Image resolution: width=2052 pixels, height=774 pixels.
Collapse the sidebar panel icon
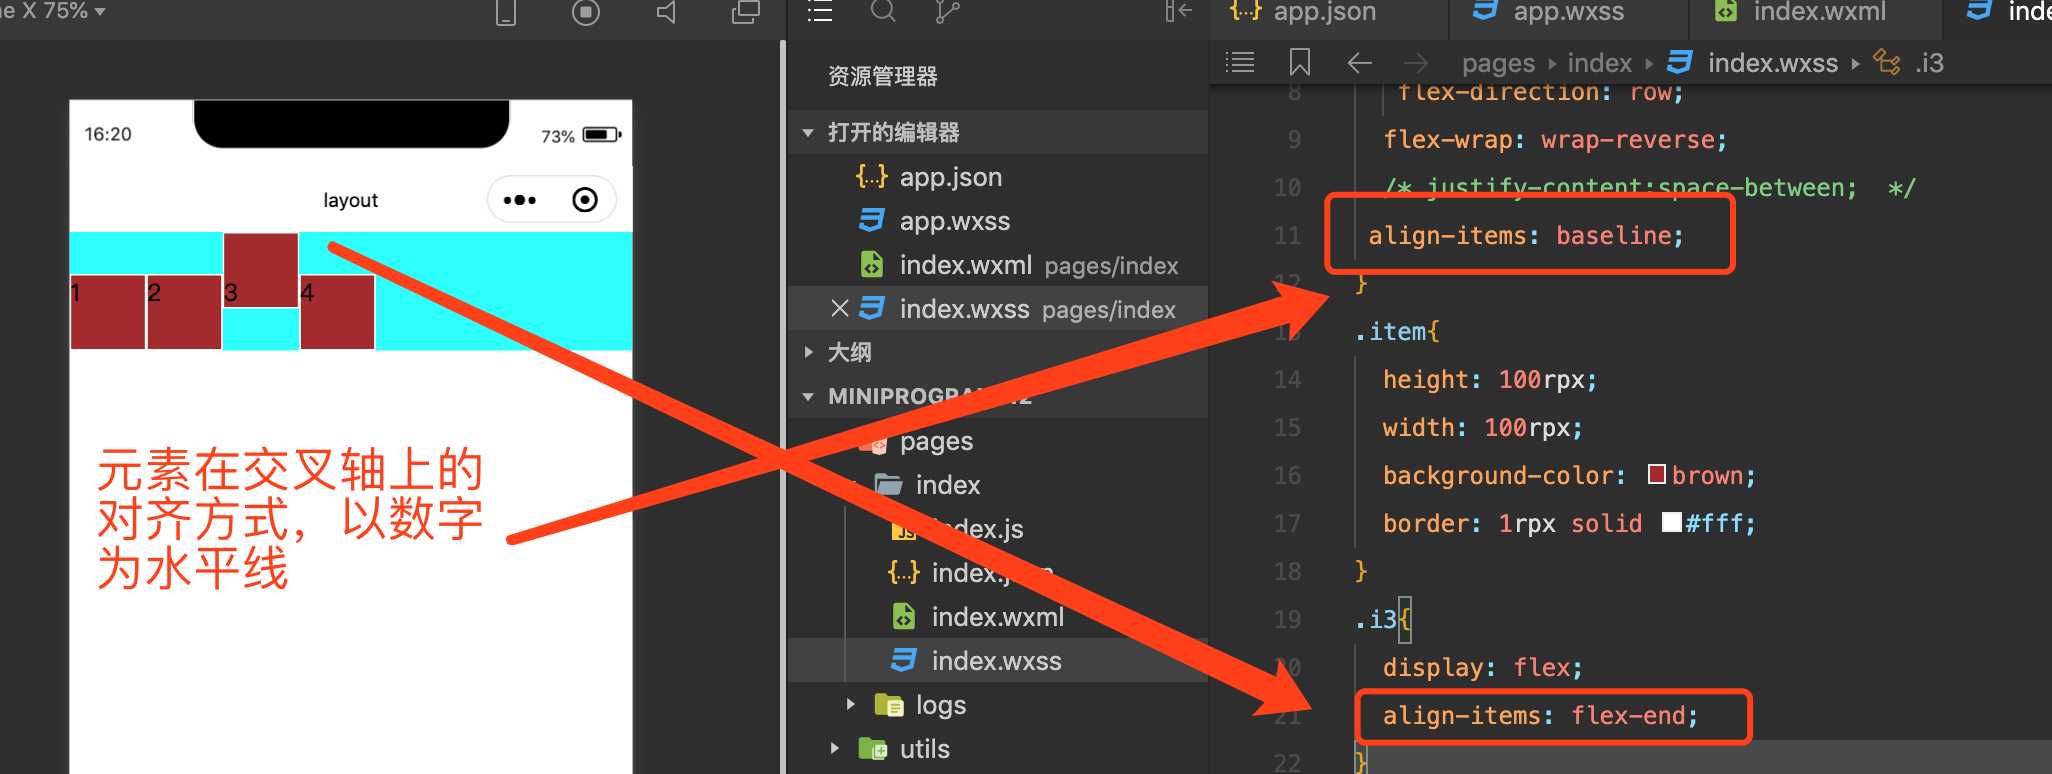click(x=1179, y=11)
